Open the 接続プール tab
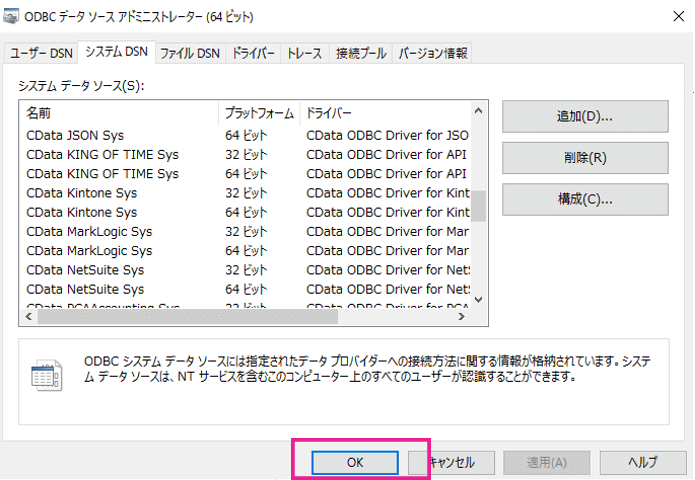This screenshot has width=695, height=480. pyautogui.click(x=361, y=54)
